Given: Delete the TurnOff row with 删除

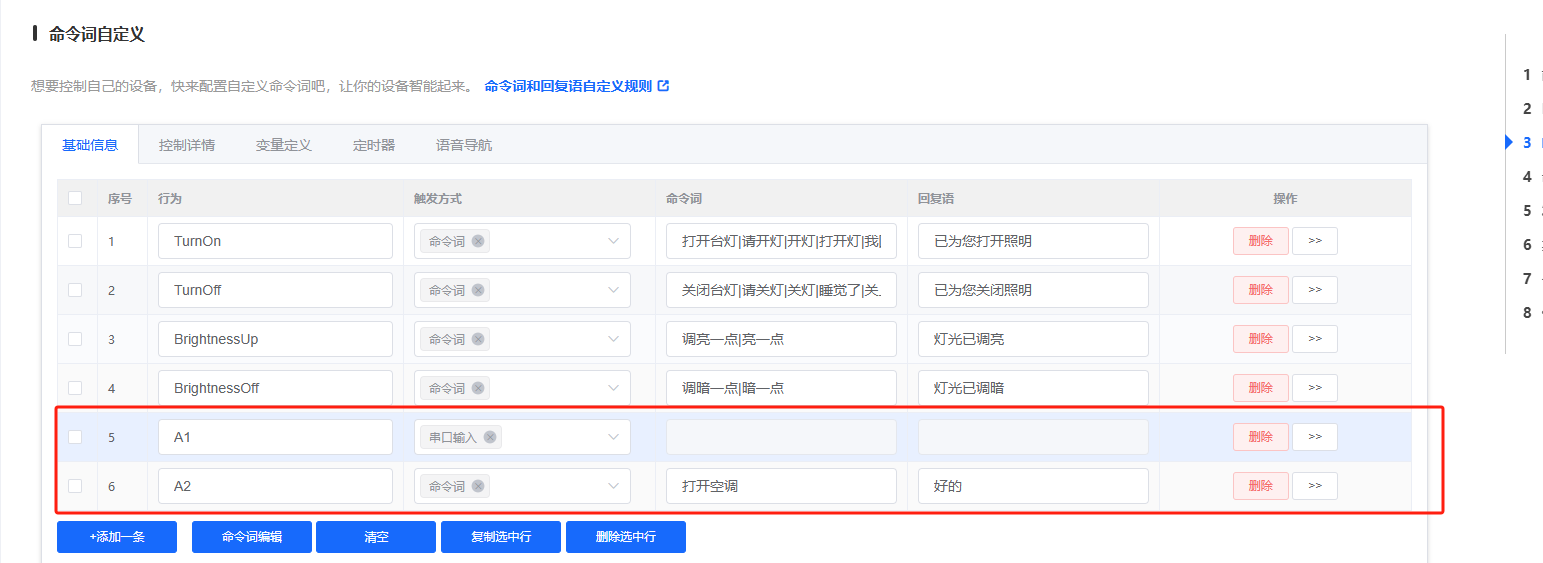Looking at the screenshot, I should pyautogui.click(x=1261, y=290).
